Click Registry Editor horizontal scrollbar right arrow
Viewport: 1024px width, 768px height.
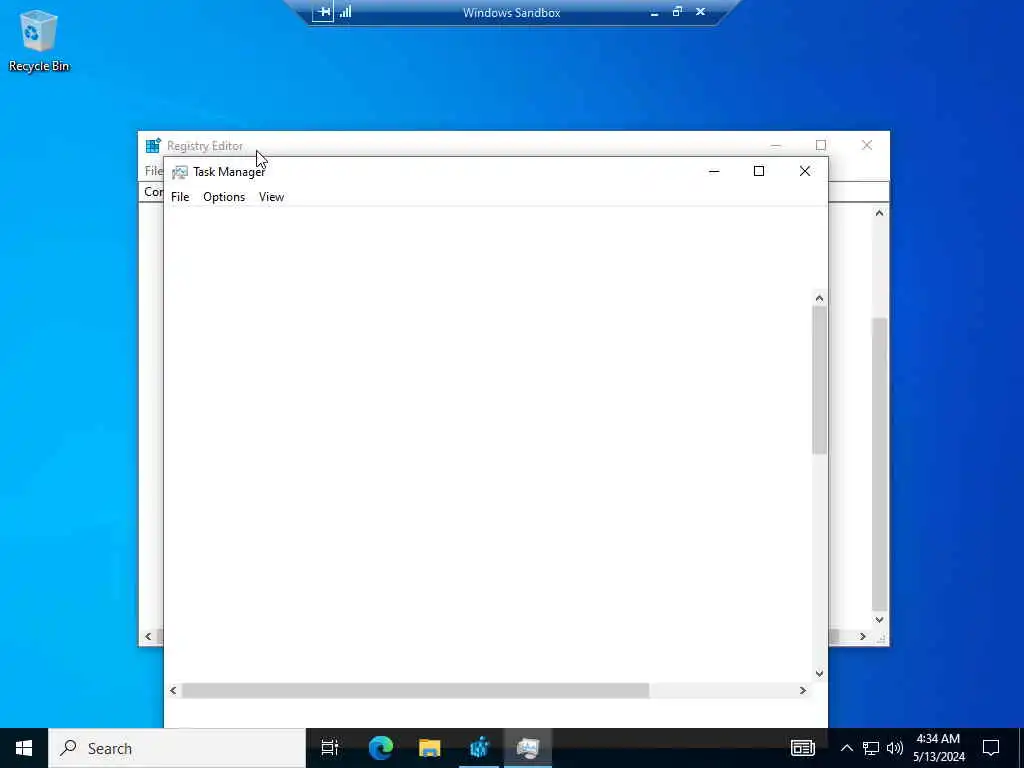(863, 636)
